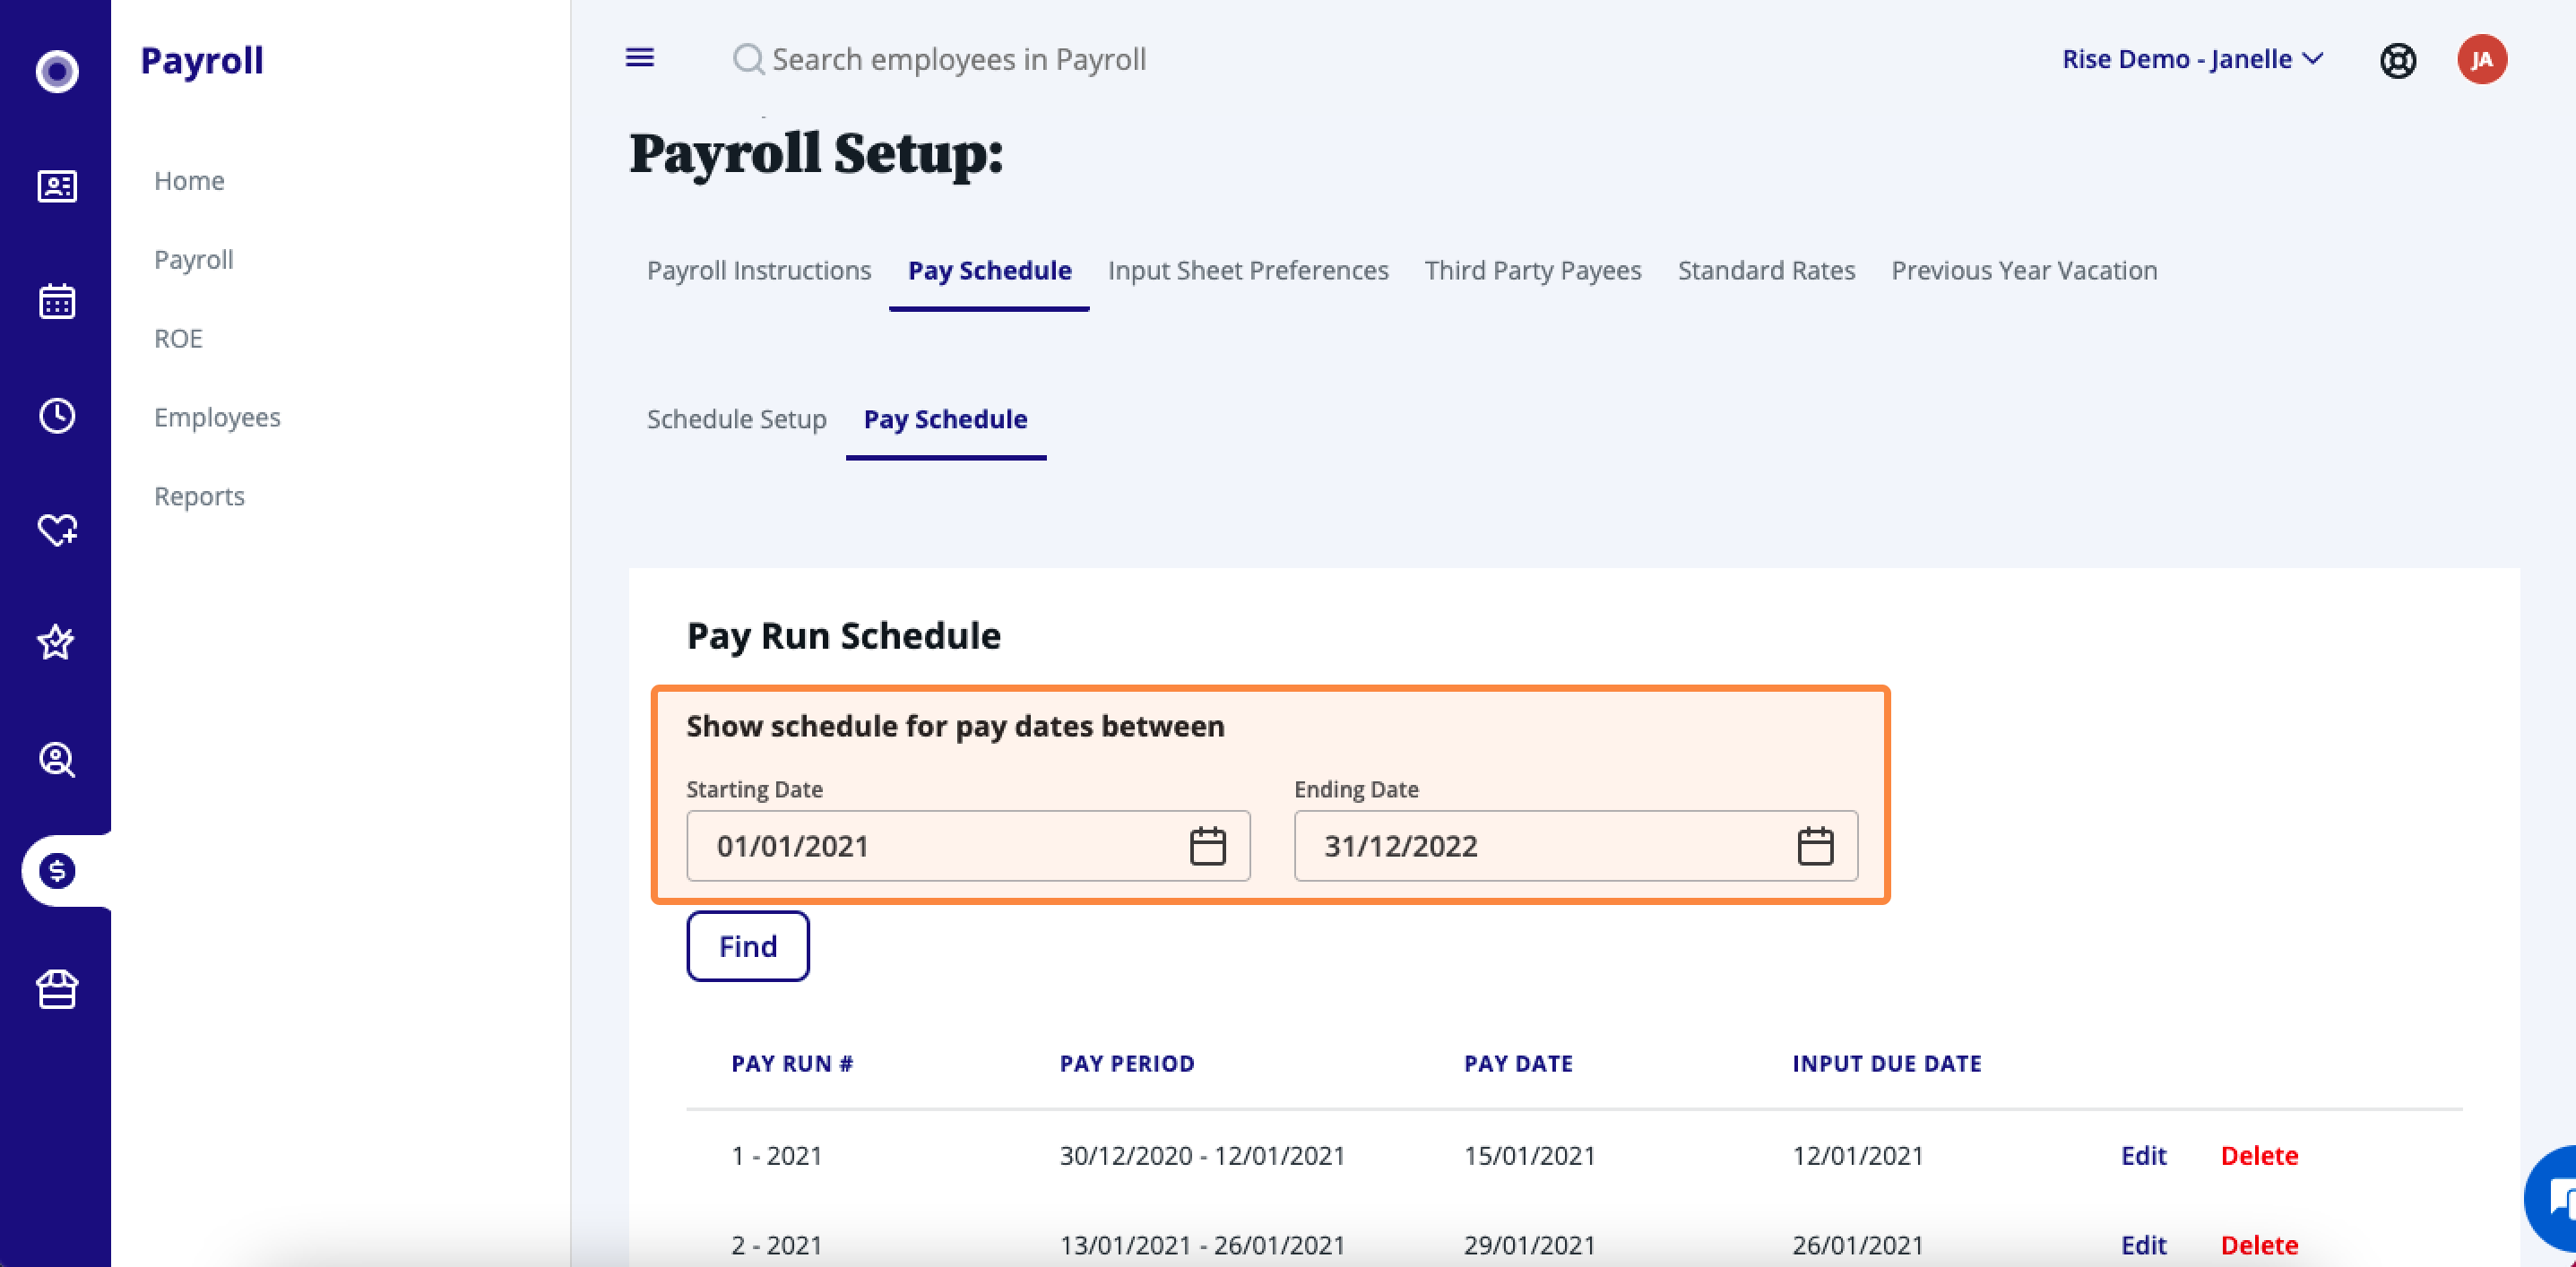
Task: Switch to Schedule Setup sub-tab
Action: tap(737, 419)
